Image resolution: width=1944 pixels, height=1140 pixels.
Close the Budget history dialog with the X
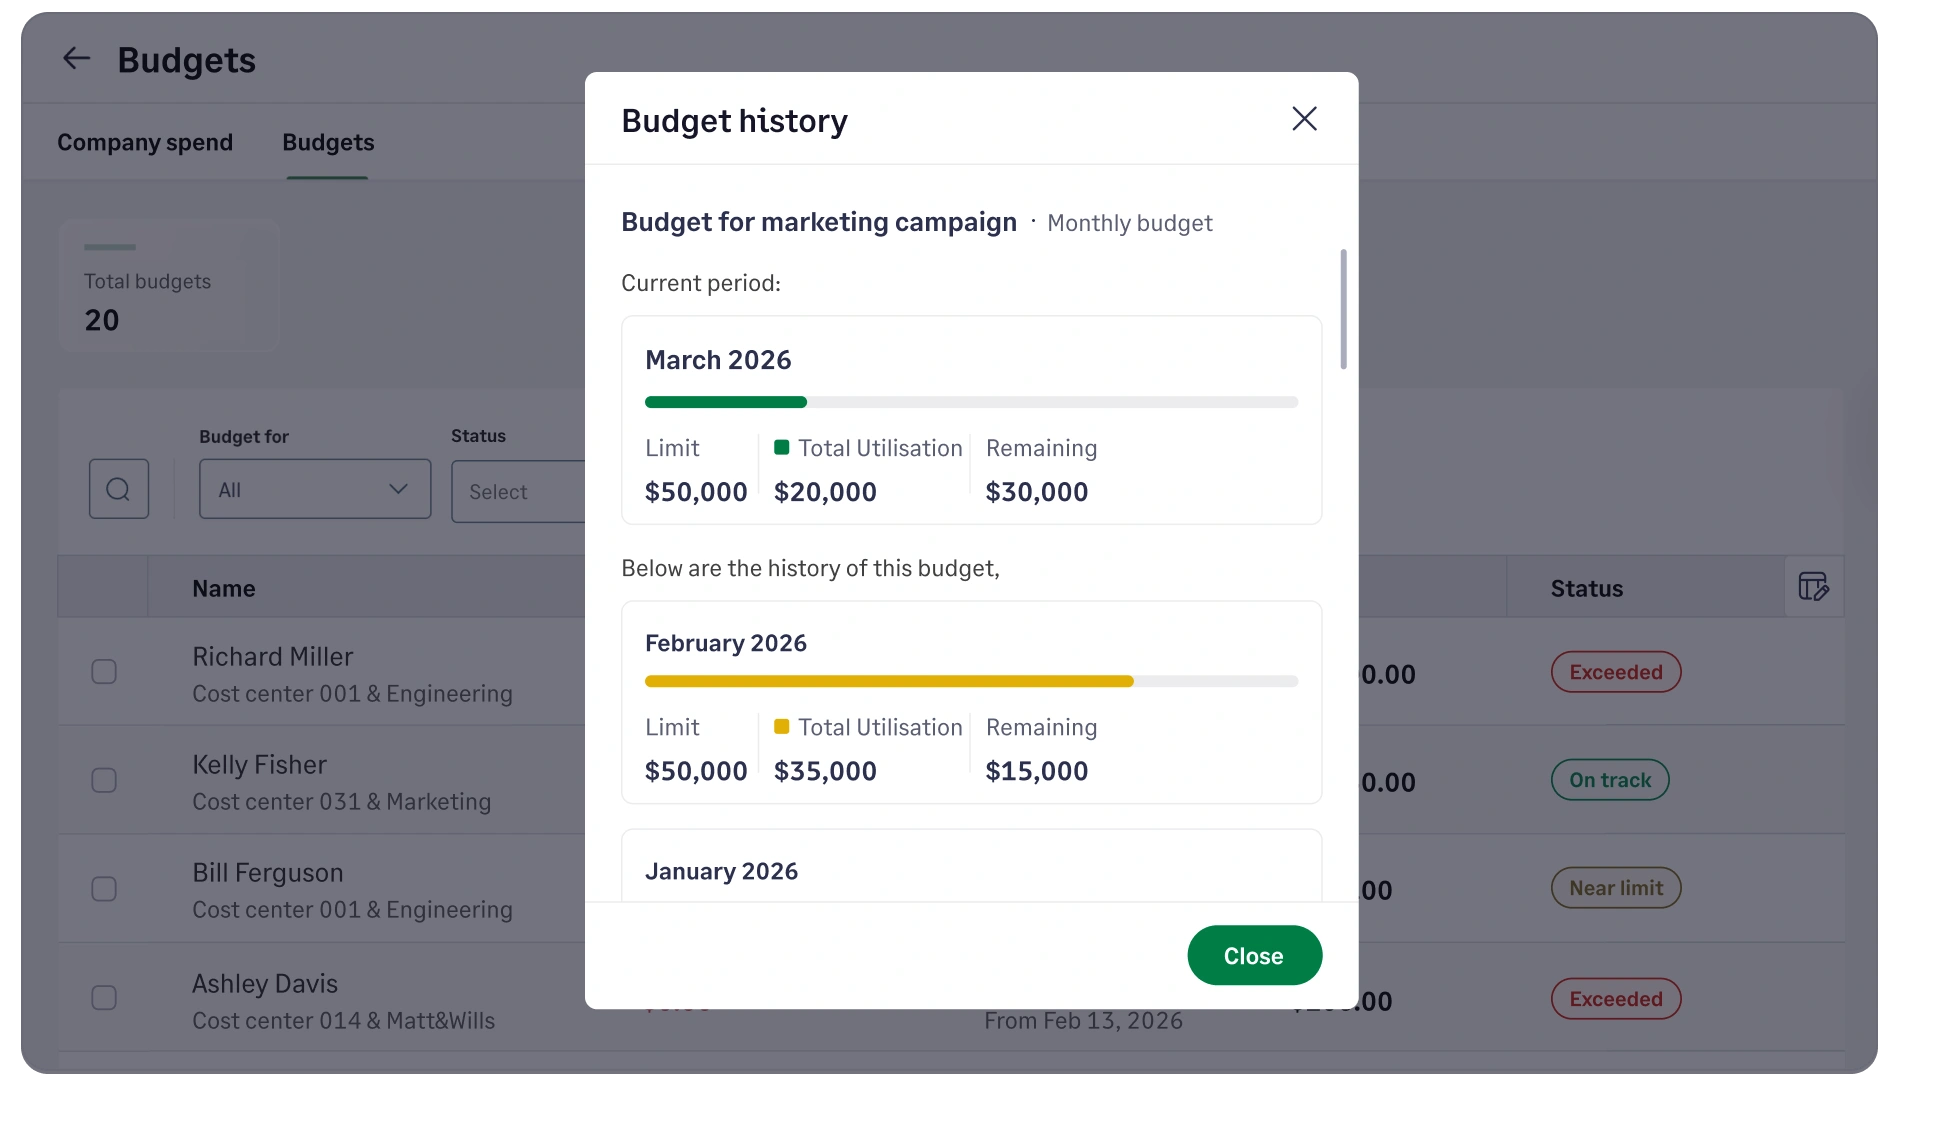1303,119
